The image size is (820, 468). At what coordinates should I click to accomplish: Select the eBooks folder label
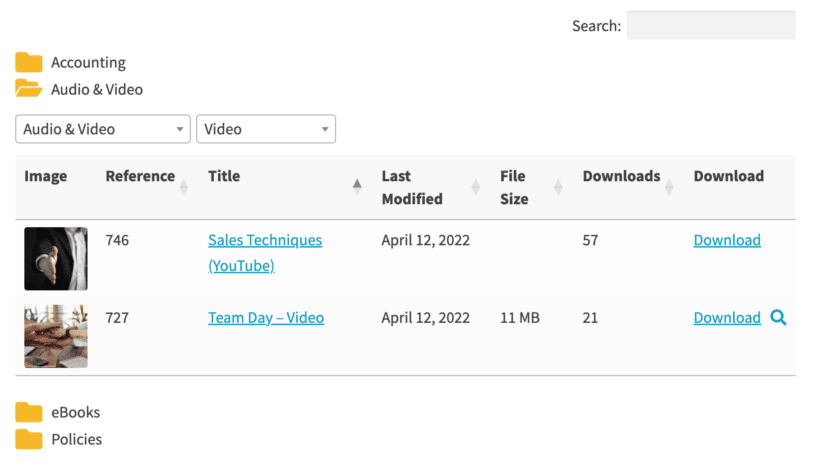pos(75,412)
